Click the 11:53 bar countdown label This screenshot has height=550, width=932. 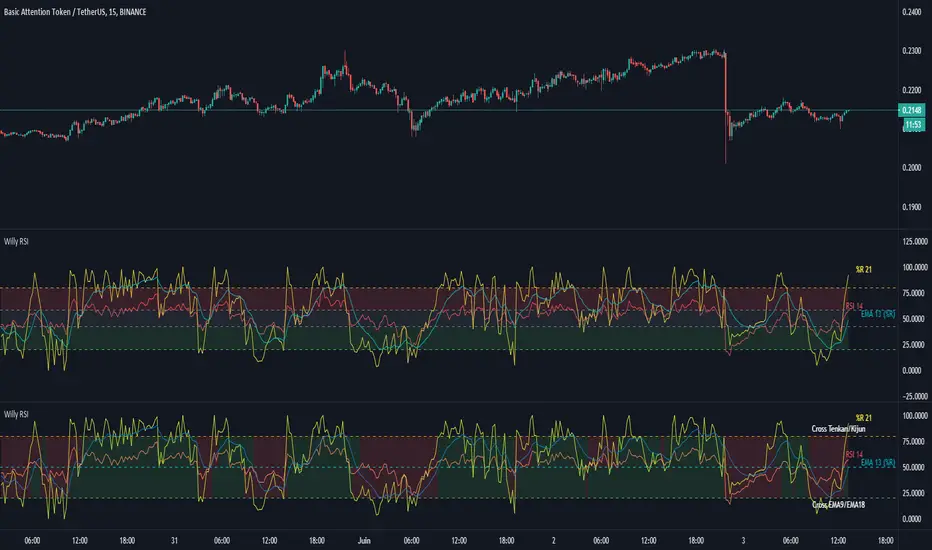(914, 125)
